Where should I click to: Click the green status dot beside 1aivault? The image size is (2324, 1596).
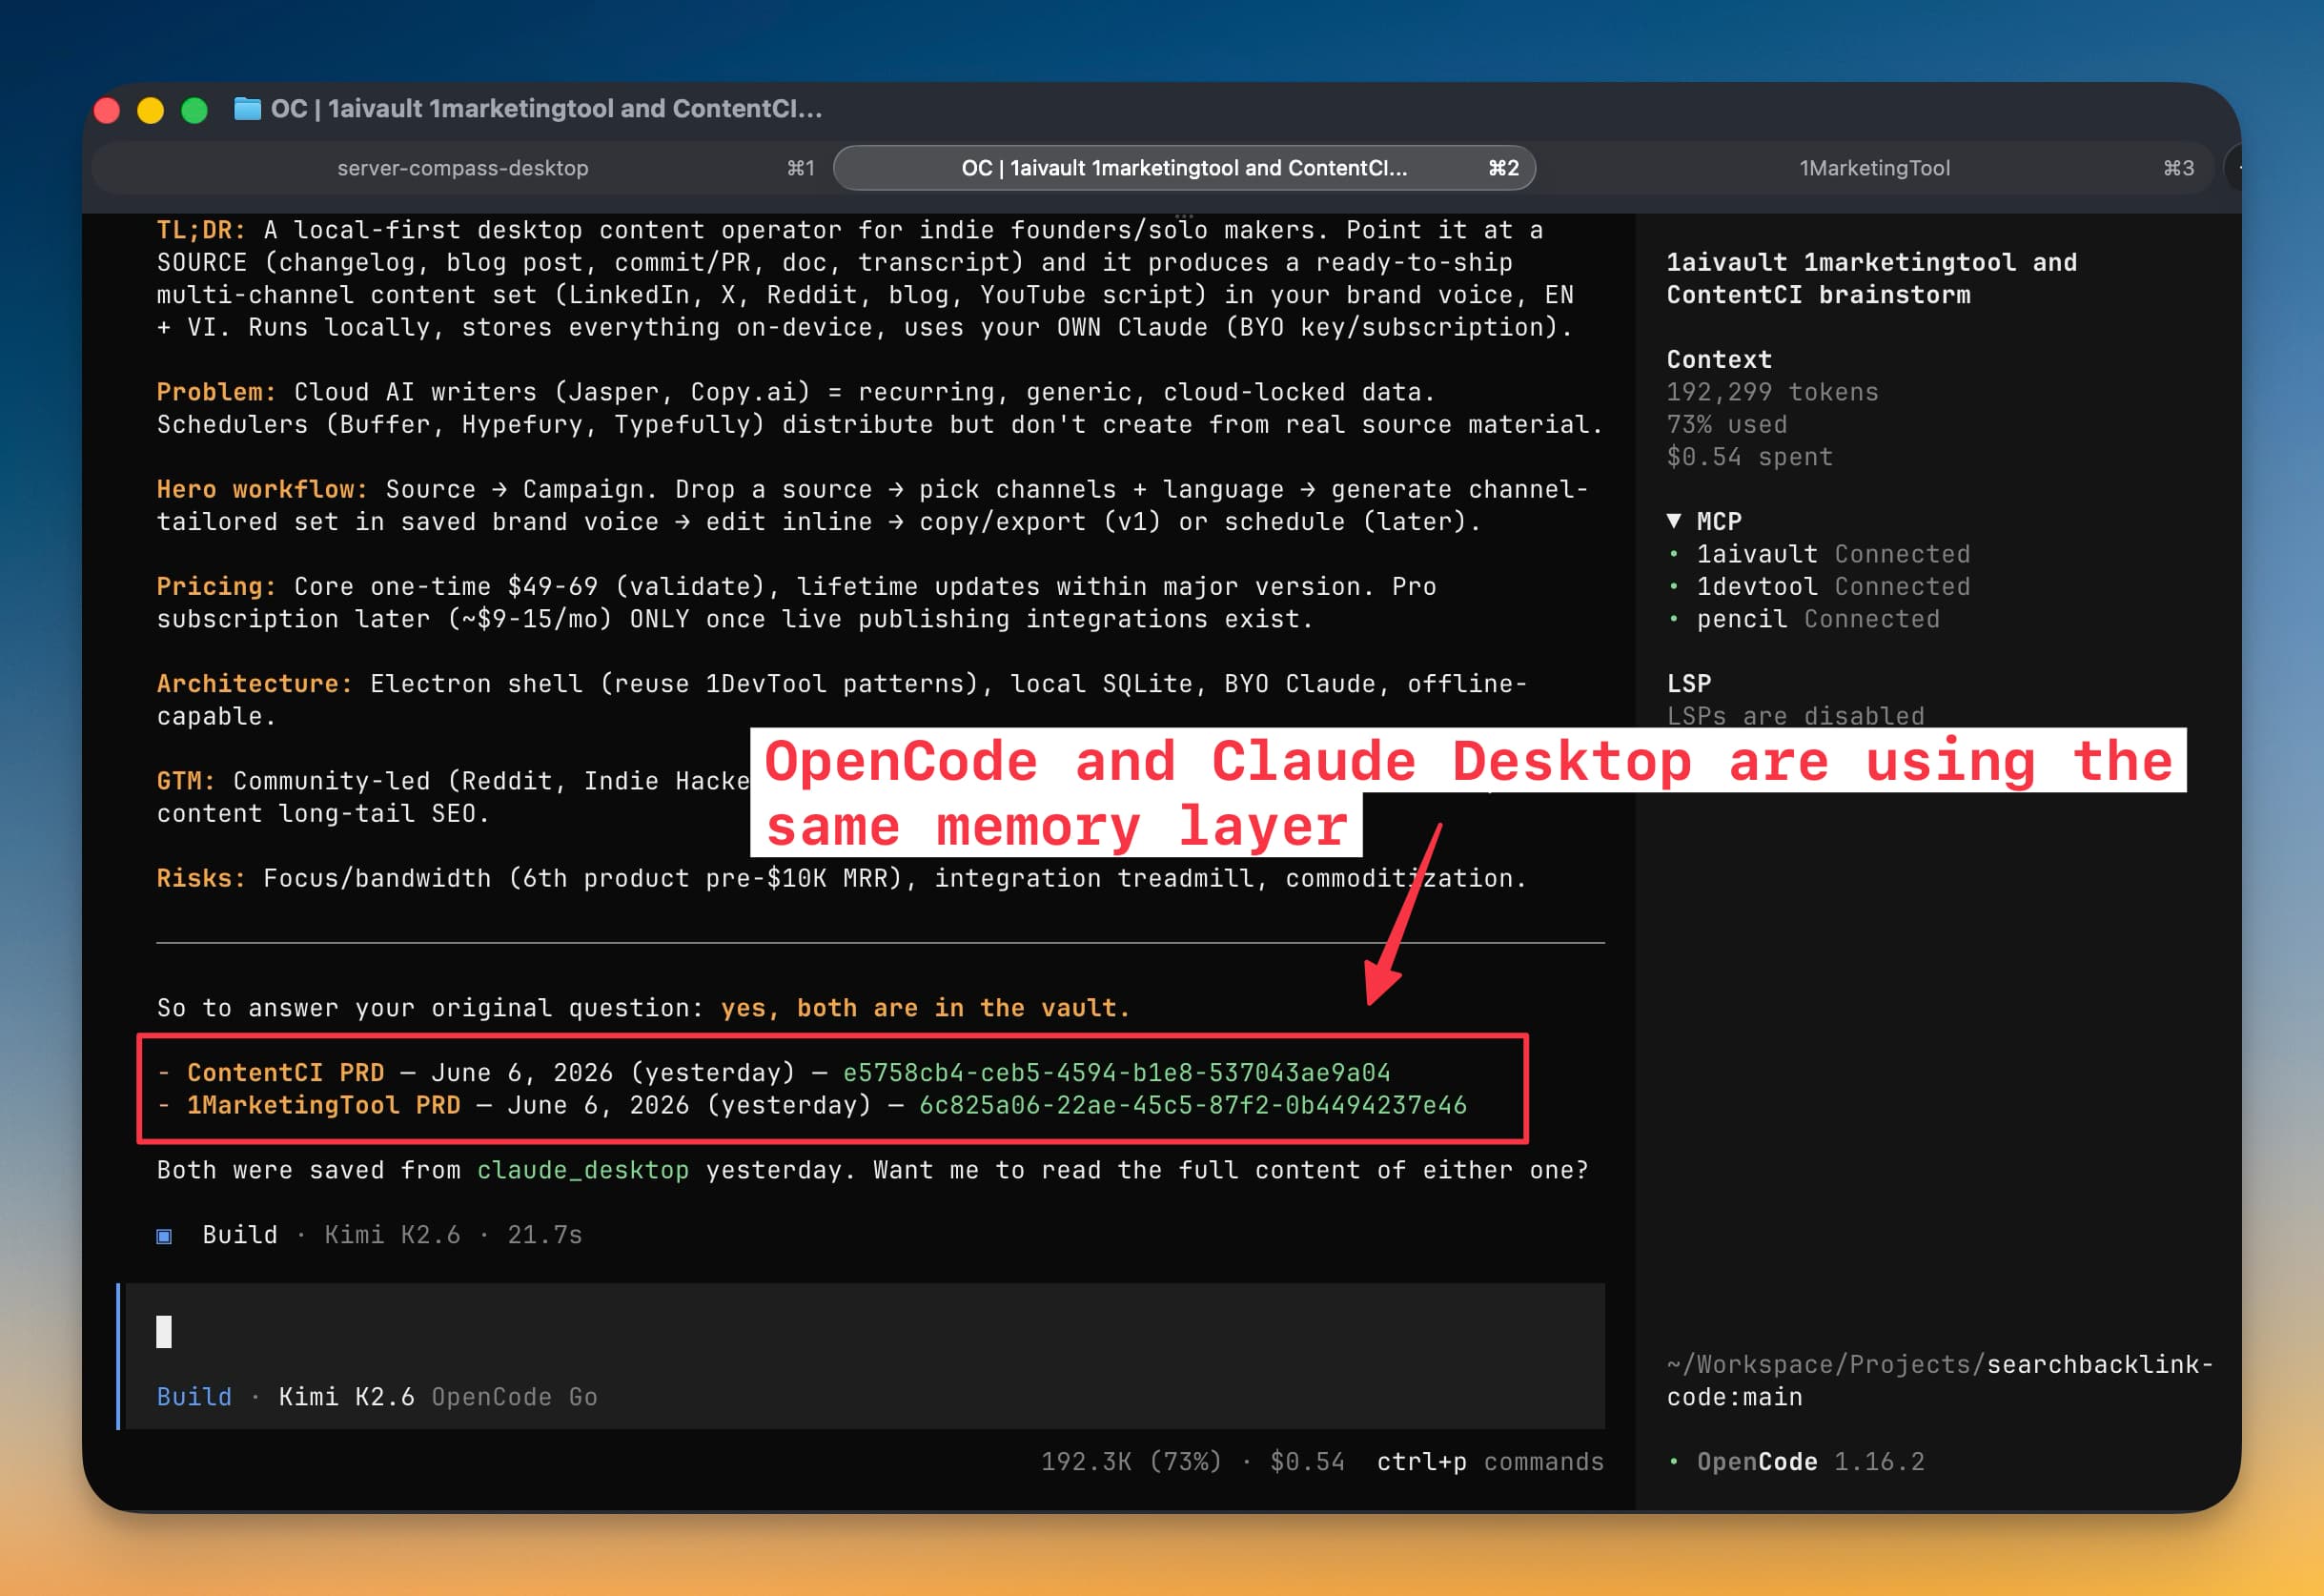[x=1674, y=554]
